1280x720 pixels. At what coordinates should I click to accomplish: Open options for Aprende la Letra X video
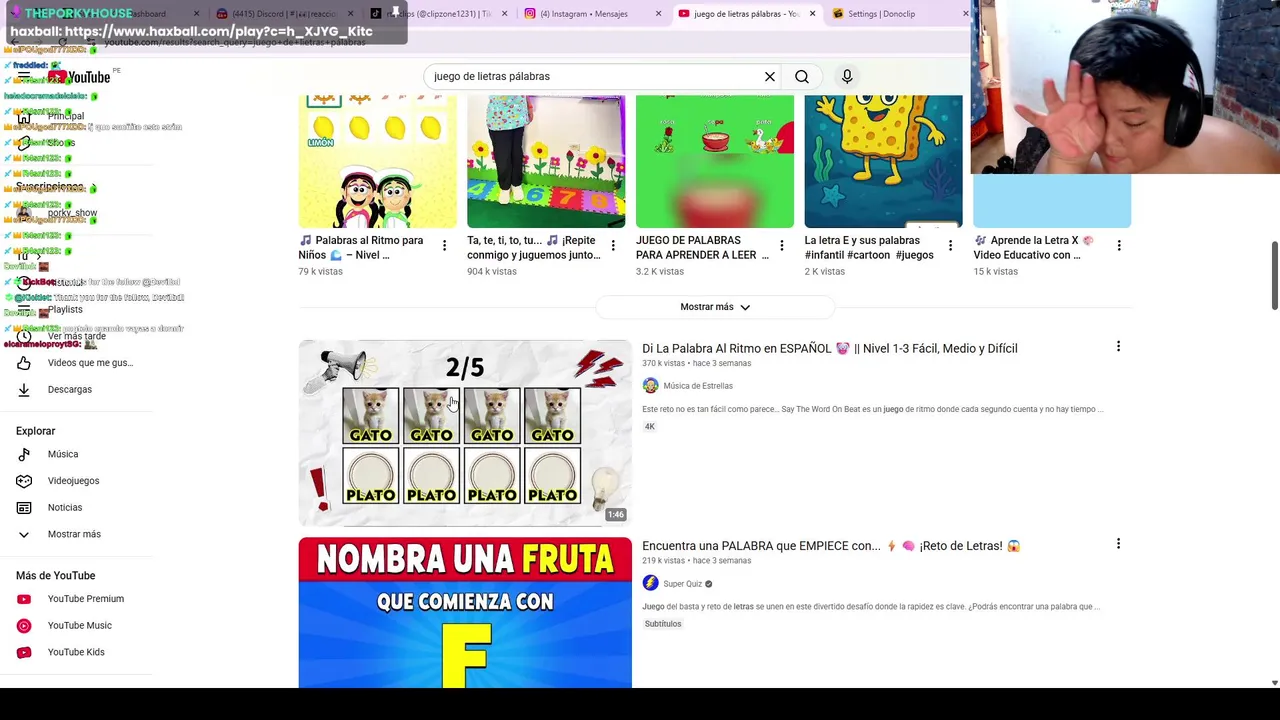coord(1119,246)
